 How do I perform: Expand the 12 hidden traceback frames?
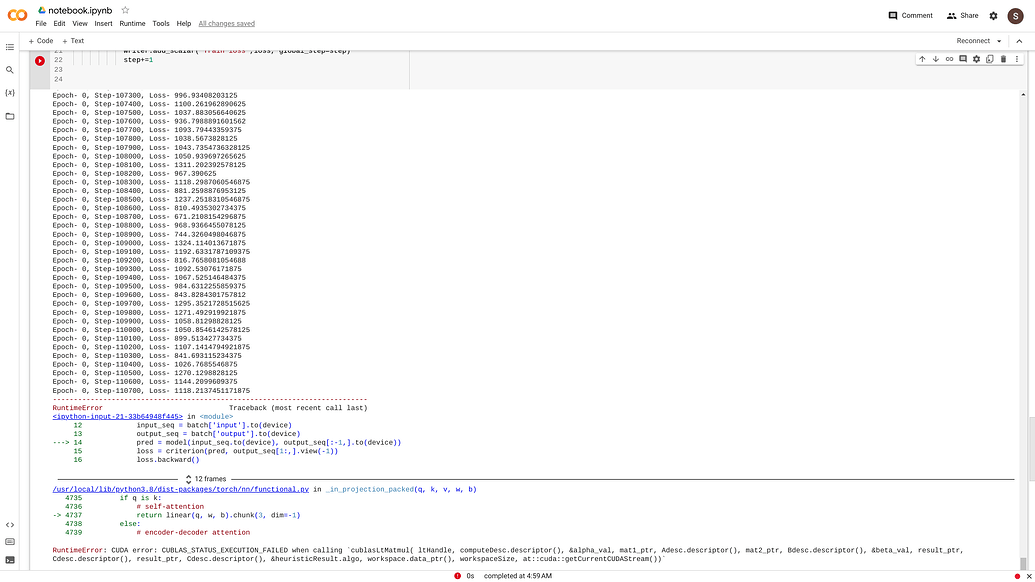click(206, 479)
